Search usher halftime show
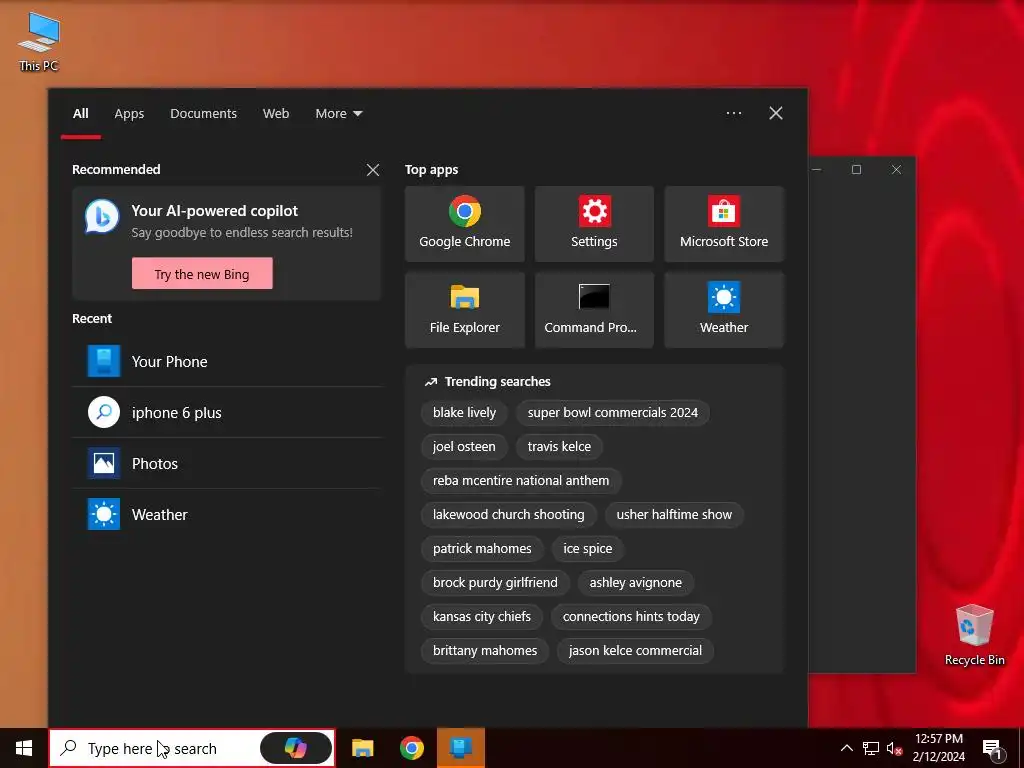This screenshot has width=1024, height=768. pos(674,515)
